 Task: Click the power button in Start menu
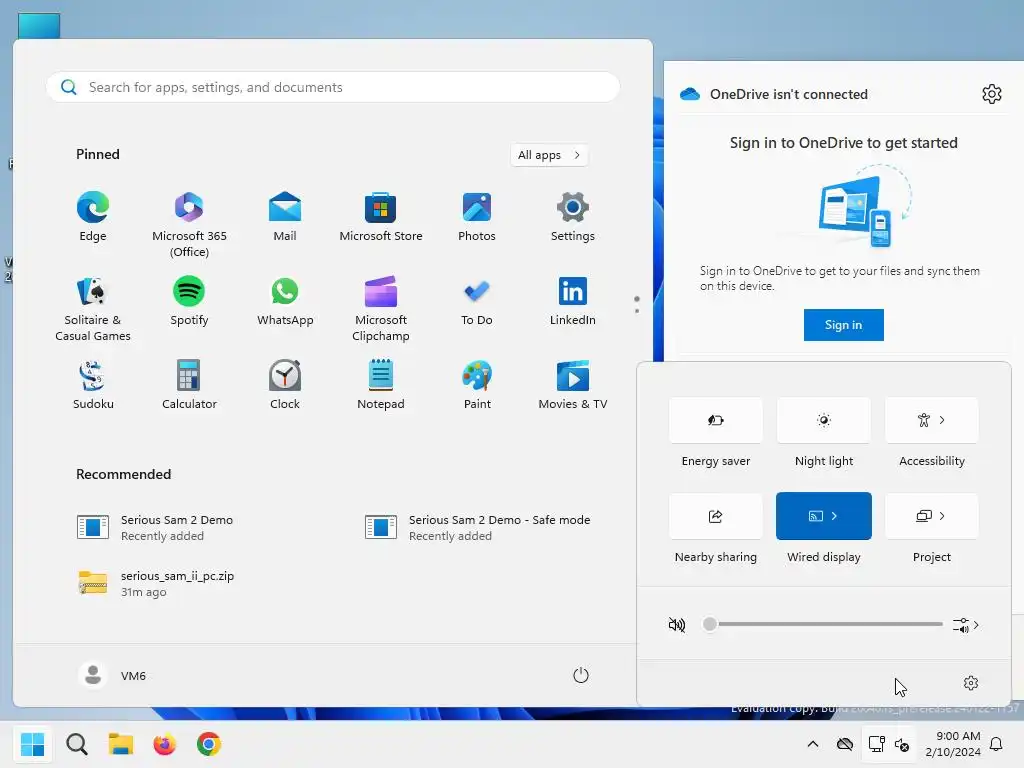click(581, 675)
